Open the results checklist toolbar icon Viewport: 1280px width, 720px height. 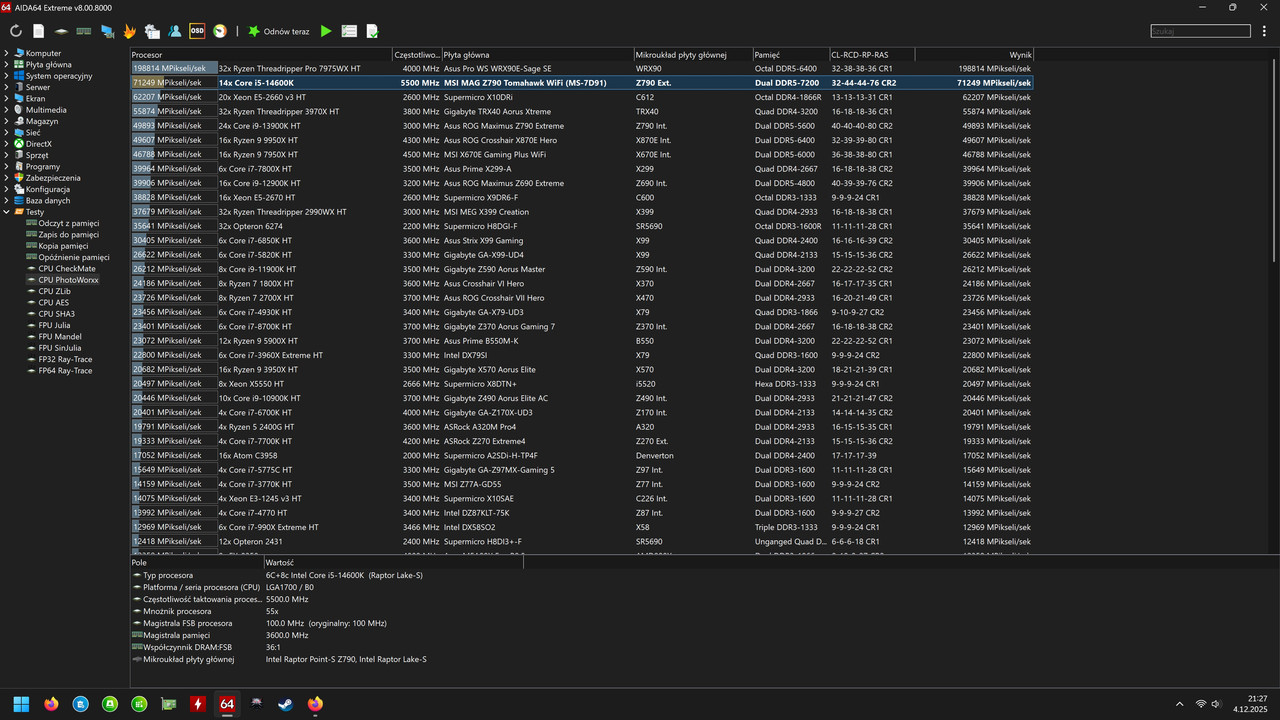[x=349, y=31]
